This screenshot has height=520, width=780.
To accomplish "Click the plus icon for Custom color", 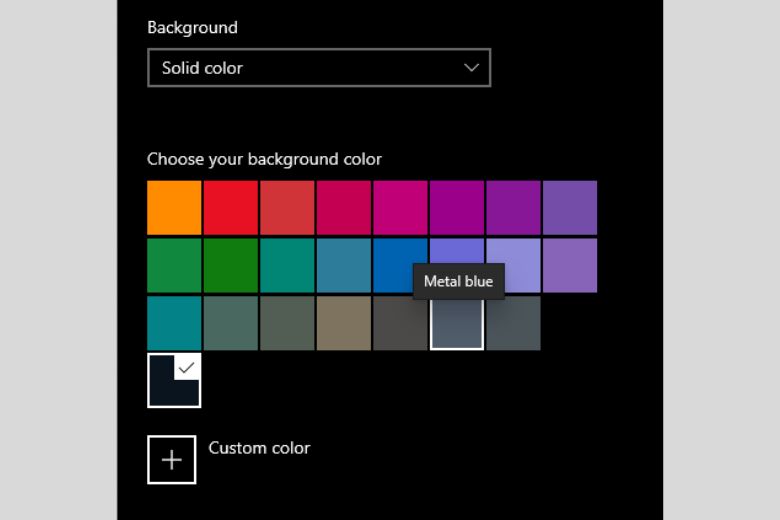I will click(172, 459).
